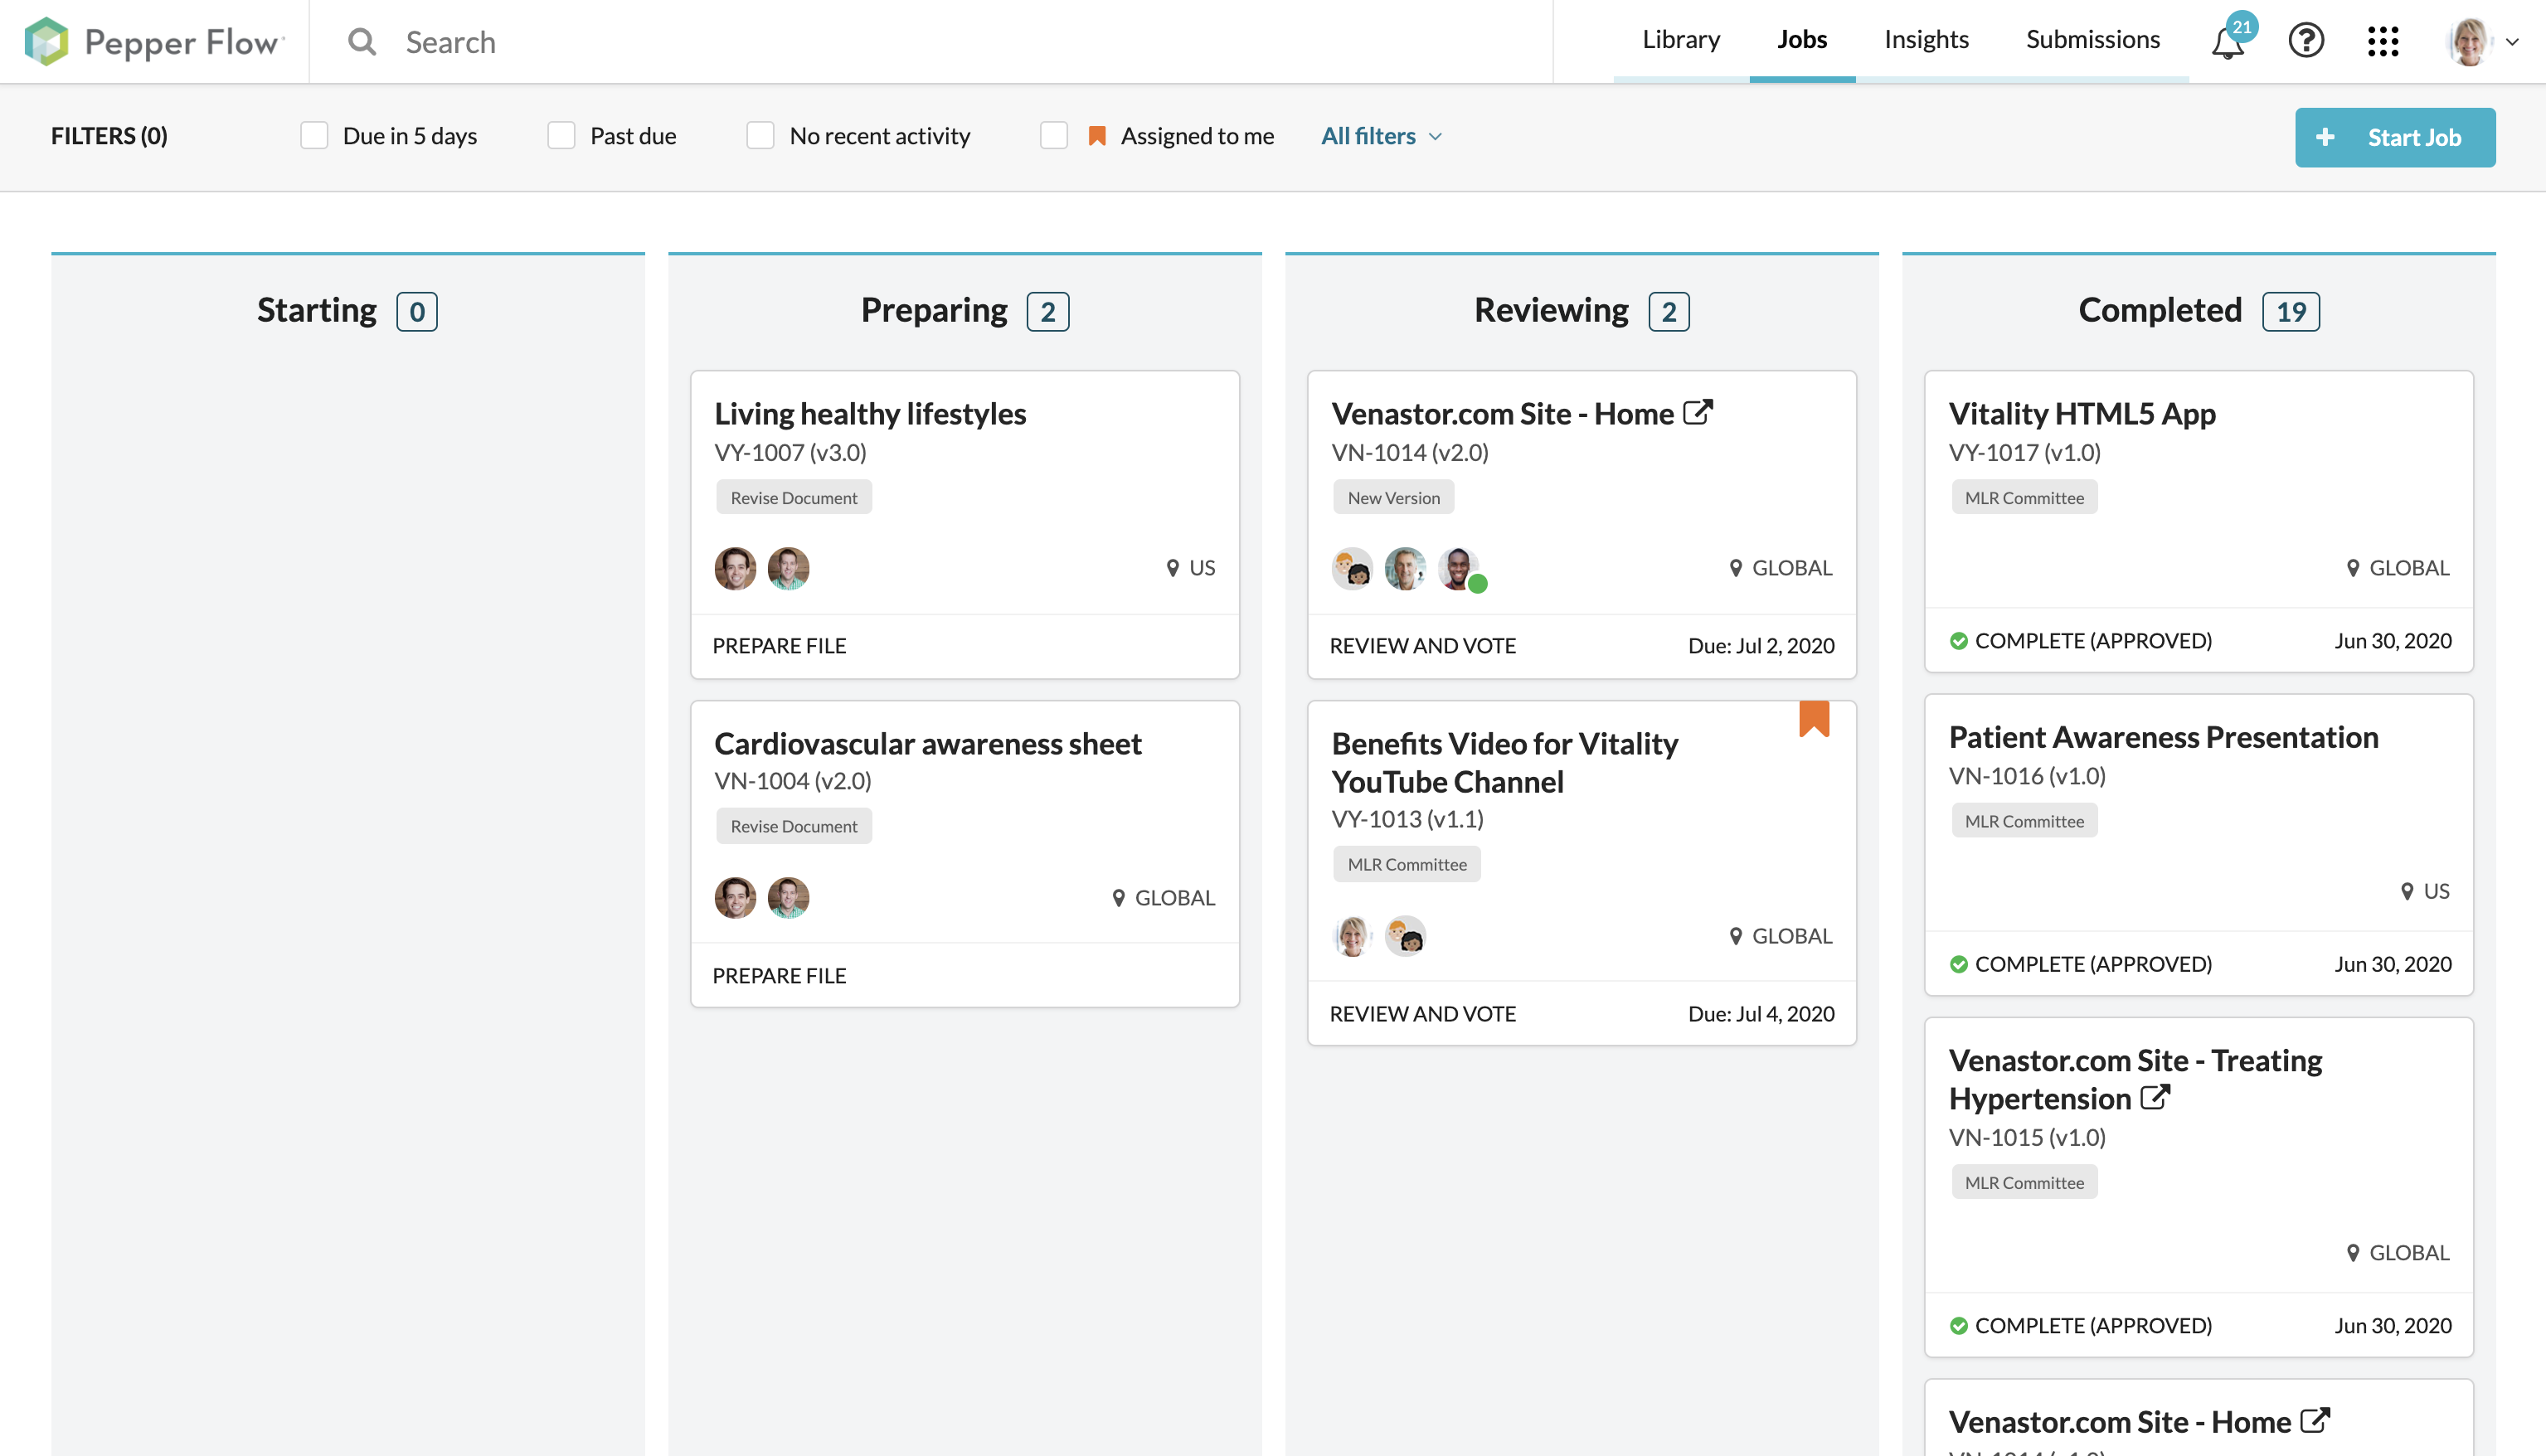This screenshot has width=2546, height=1456.
Task: Open external link icon on Venastor.com Site - Home
Action: tap(1698, 412)
